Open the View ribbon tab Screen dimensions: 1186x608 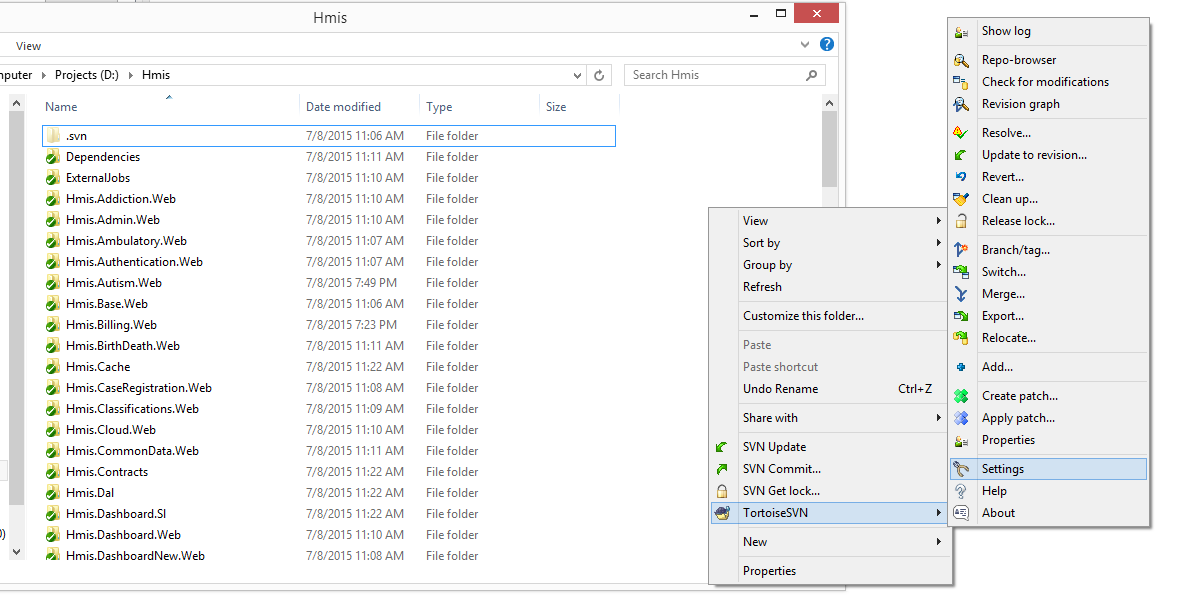pyautogui.click(x=28, y=46)
